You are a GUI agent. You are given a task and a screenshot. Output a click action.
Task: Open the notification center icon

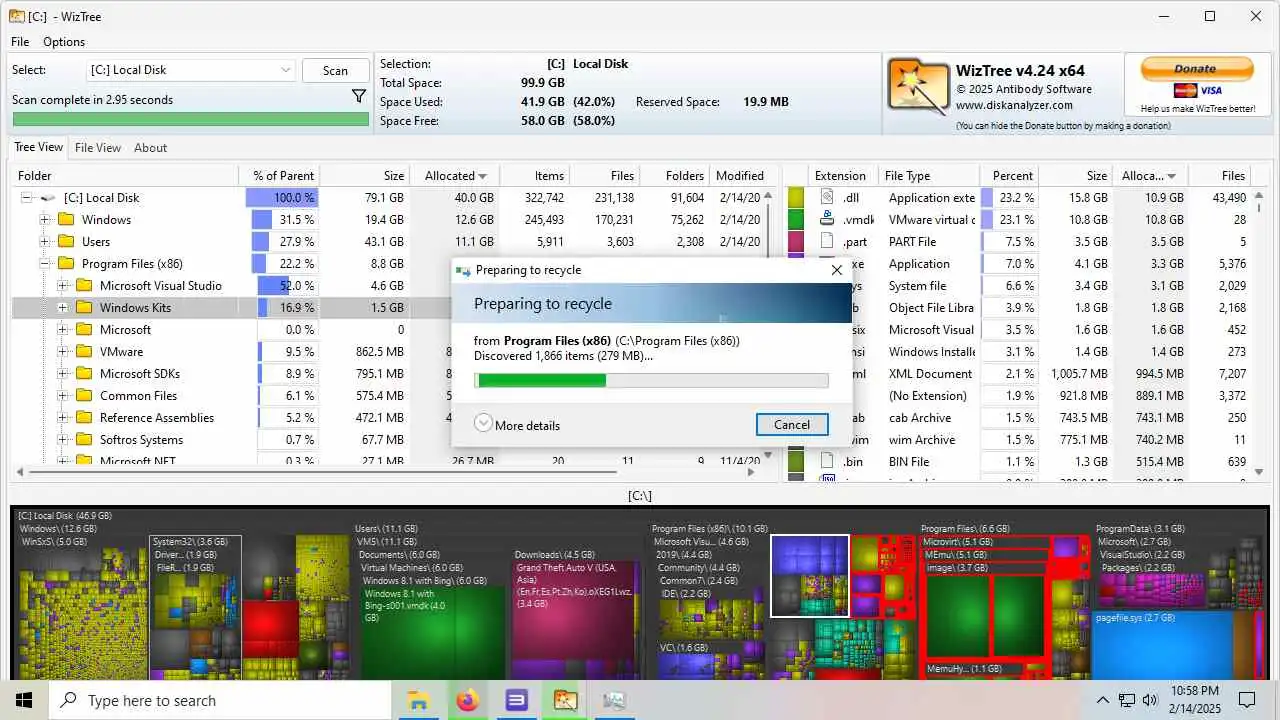pyautogui.click(x=1247, y=700)
